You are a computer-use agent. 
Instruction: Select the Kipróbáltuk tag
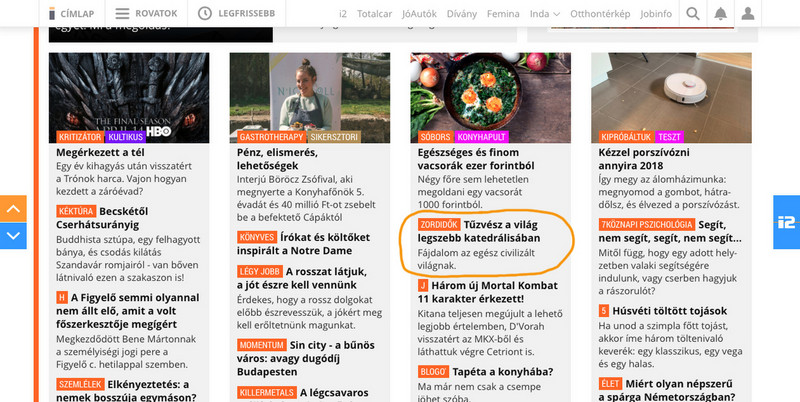pos(626,137)
